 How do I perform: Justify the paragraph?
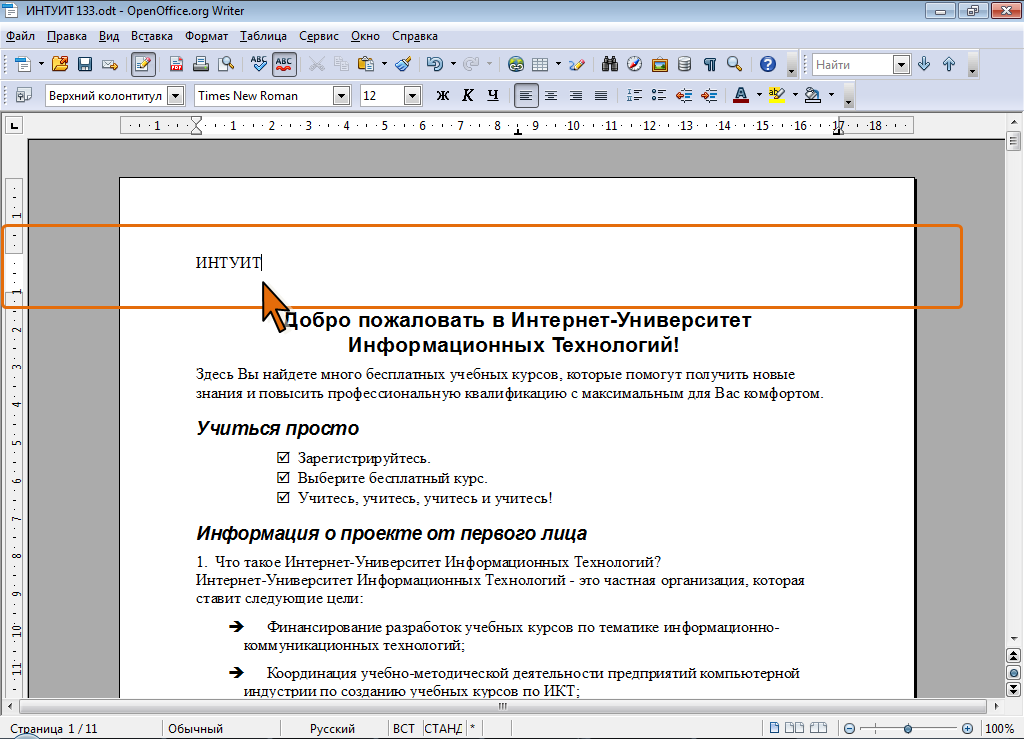pyautogui.click(x=601, y=95)
